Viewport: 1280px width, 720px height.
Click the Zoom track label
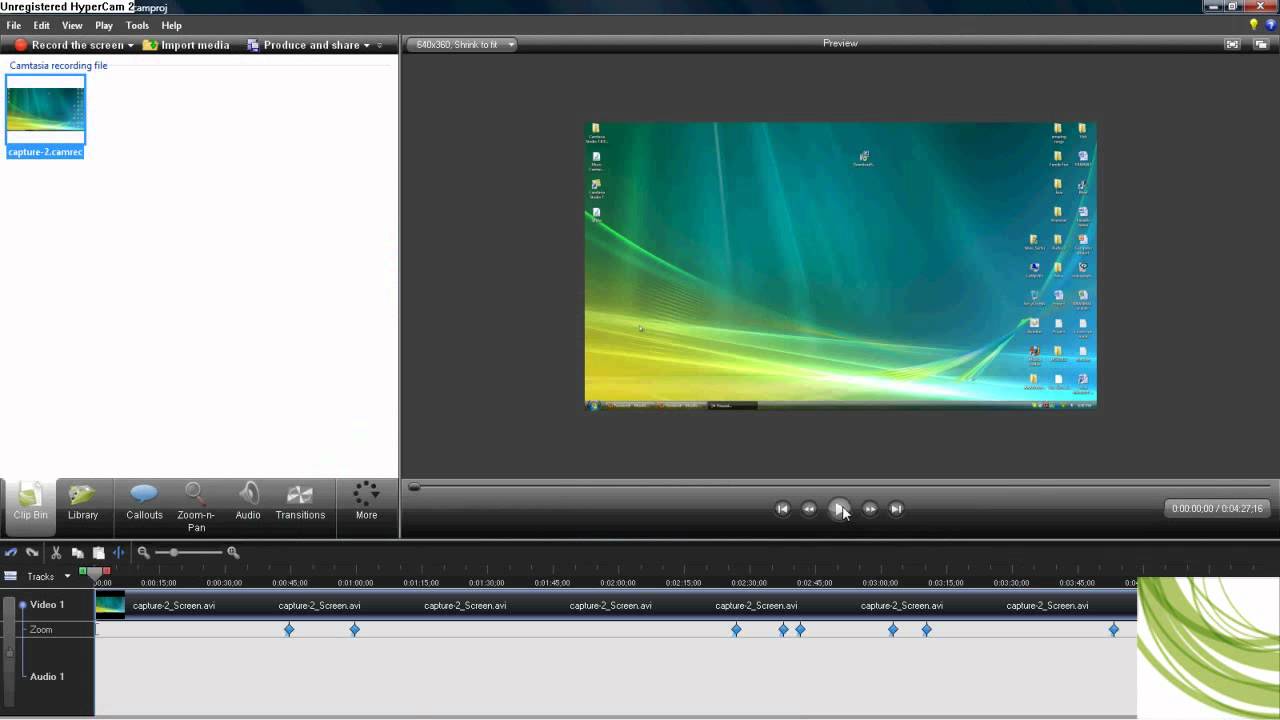click(41, 629)
